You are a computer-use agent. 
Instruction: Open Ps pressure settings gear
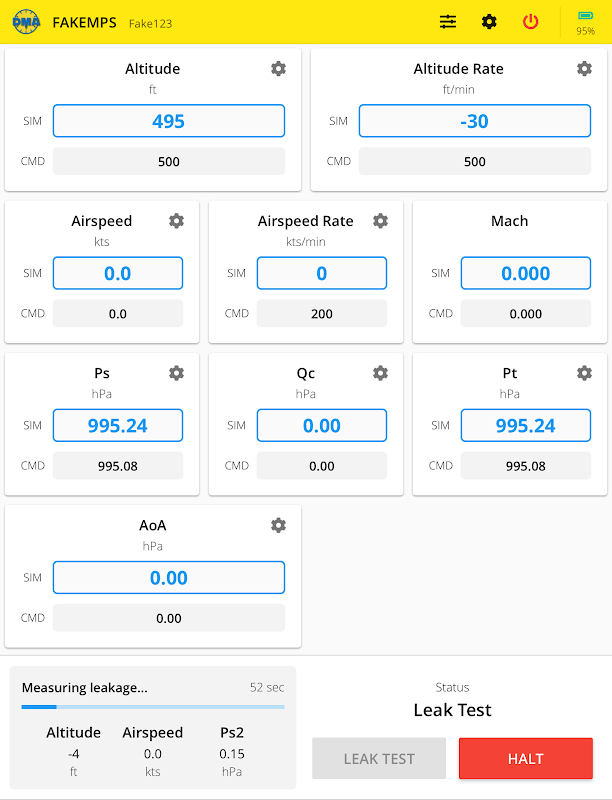[177, 372]
